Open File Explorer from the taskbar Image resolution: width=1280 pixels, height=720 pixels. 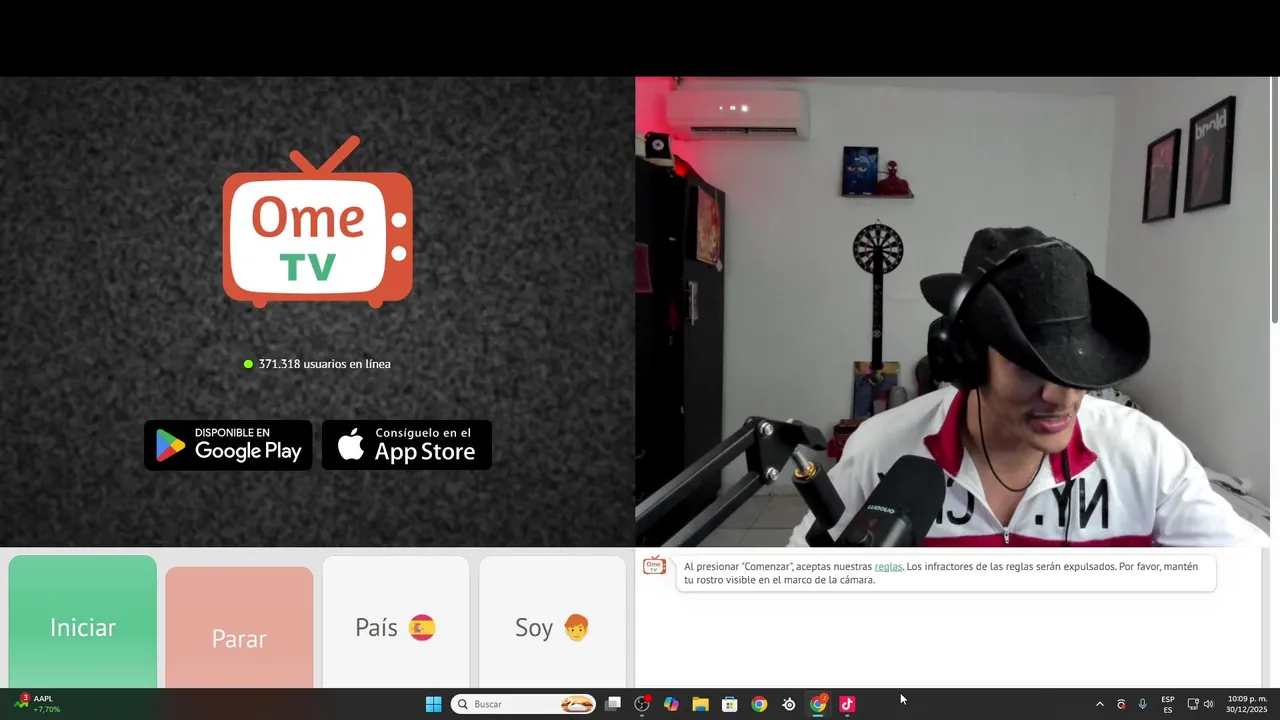[x=700, y=704]
